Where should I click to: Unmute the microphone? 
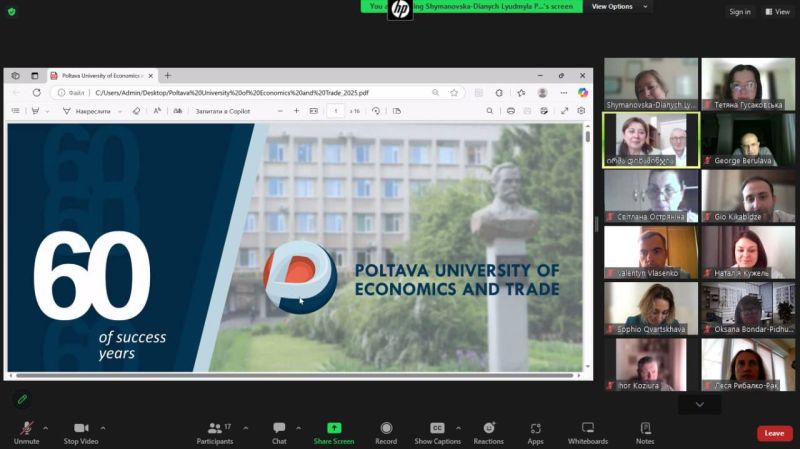[x=26, y=432]
